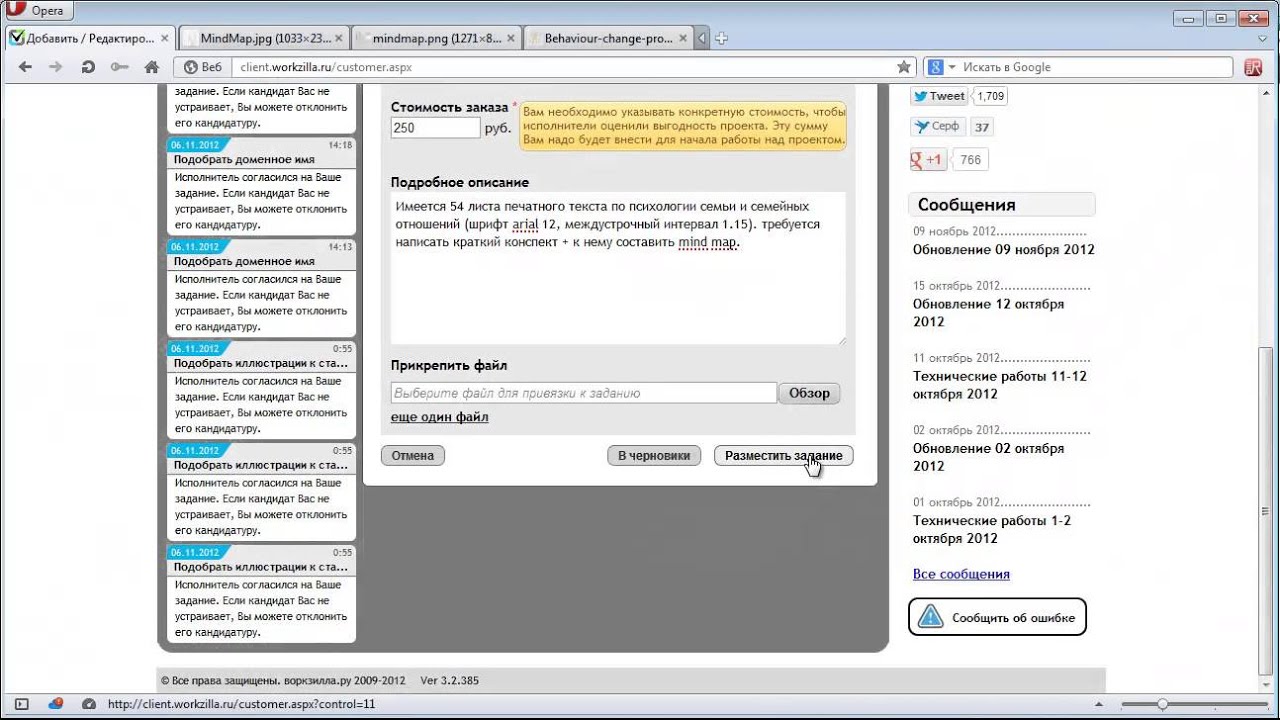
Task: Close the mindmap.png tab
Action: coord(511,39)
